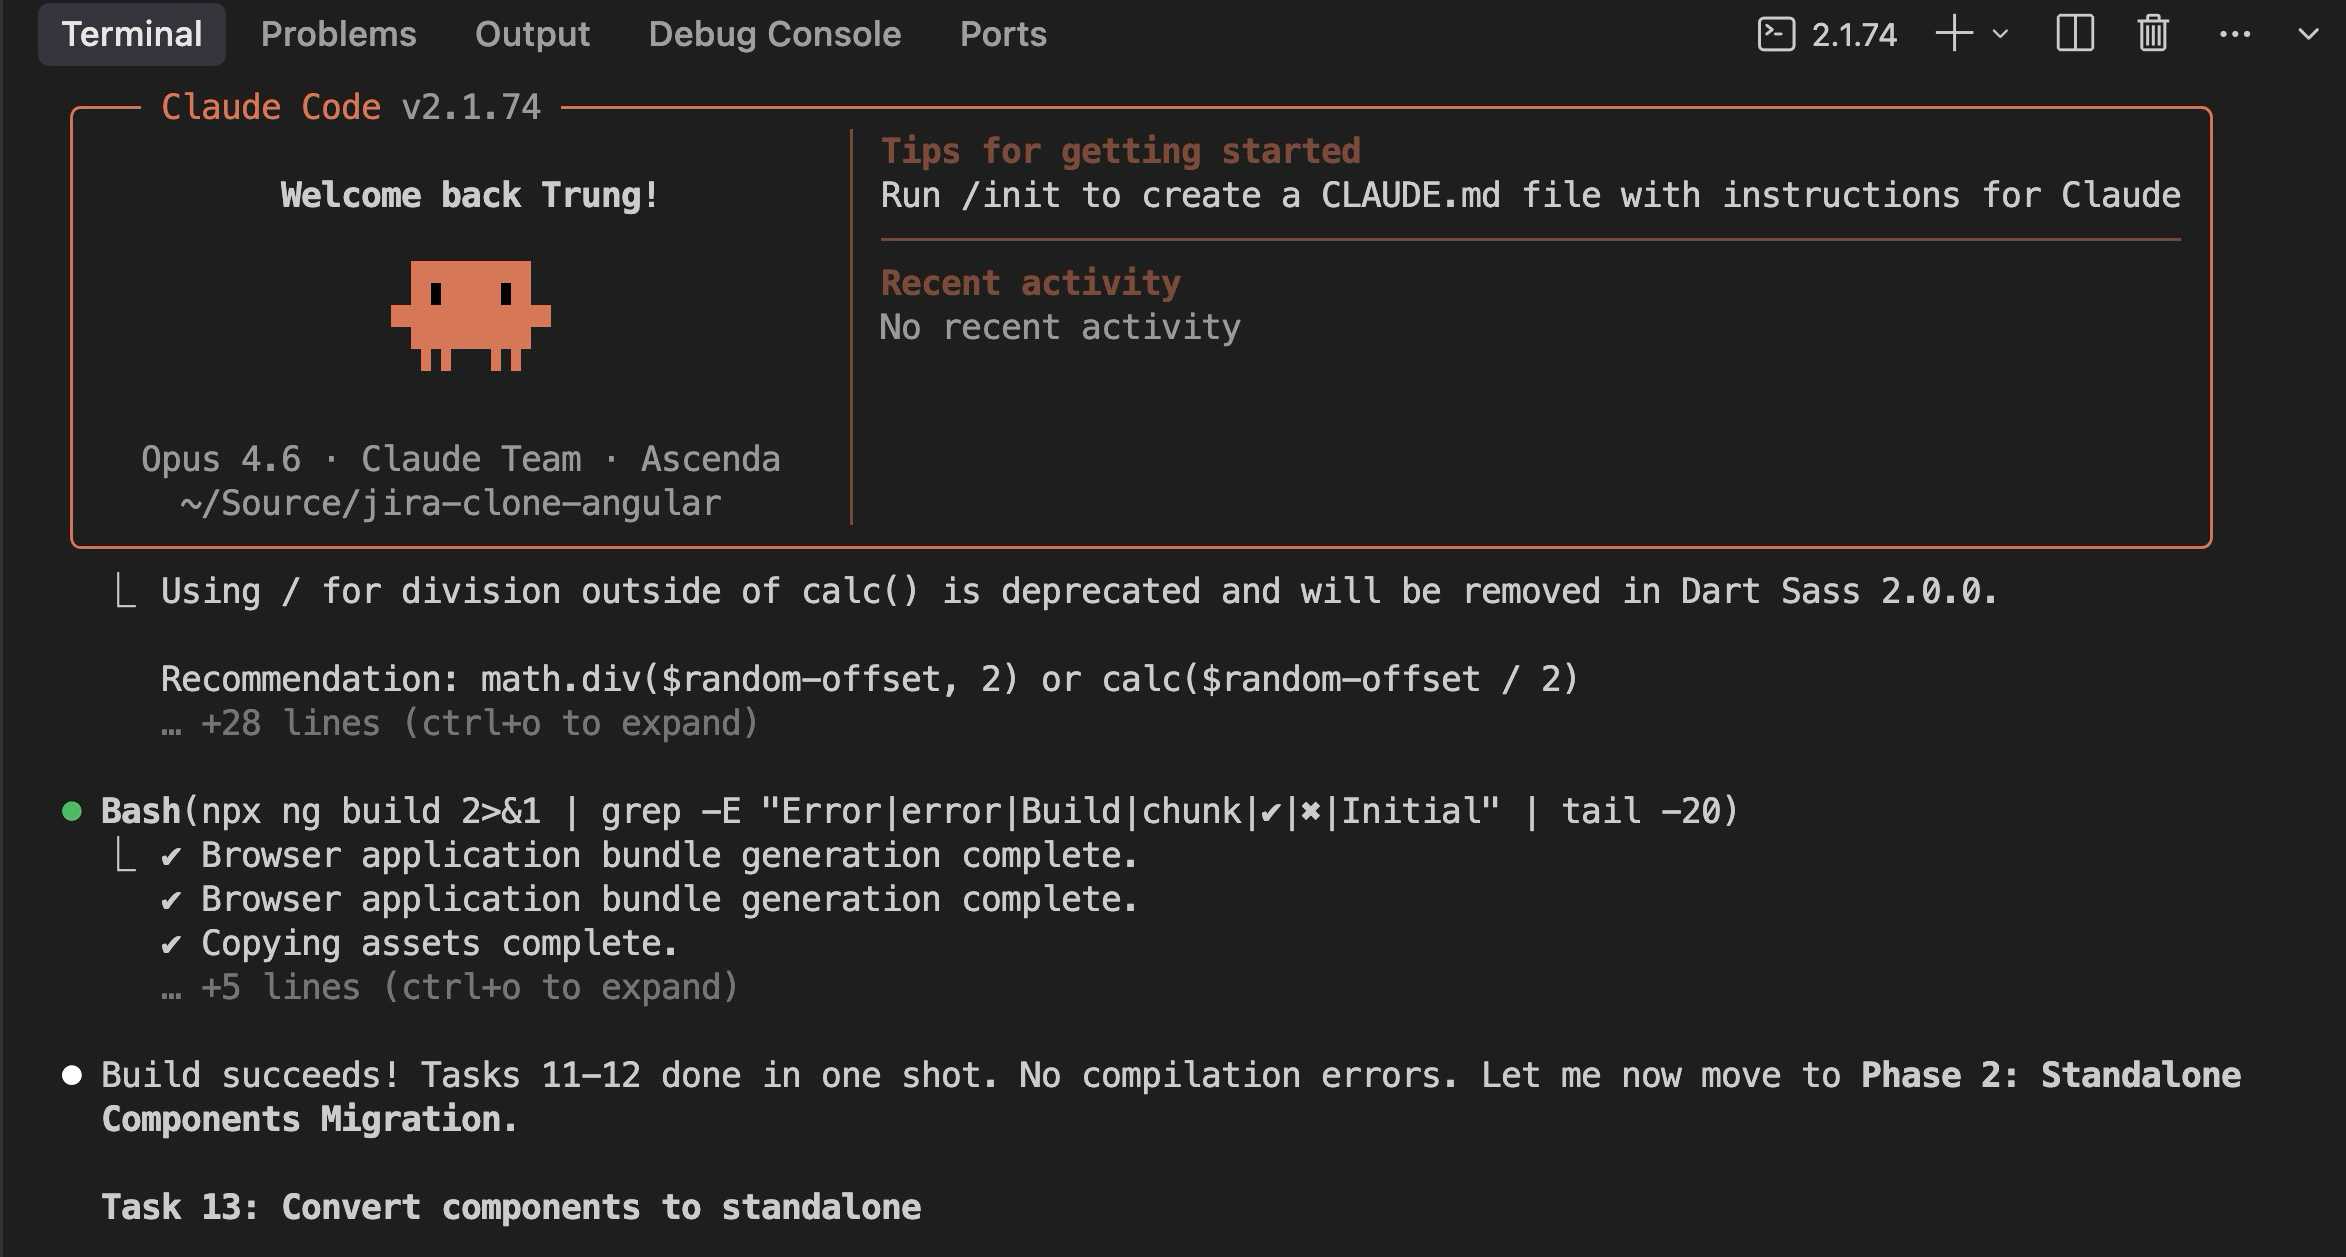Split the terminal with split icon

2075,34
